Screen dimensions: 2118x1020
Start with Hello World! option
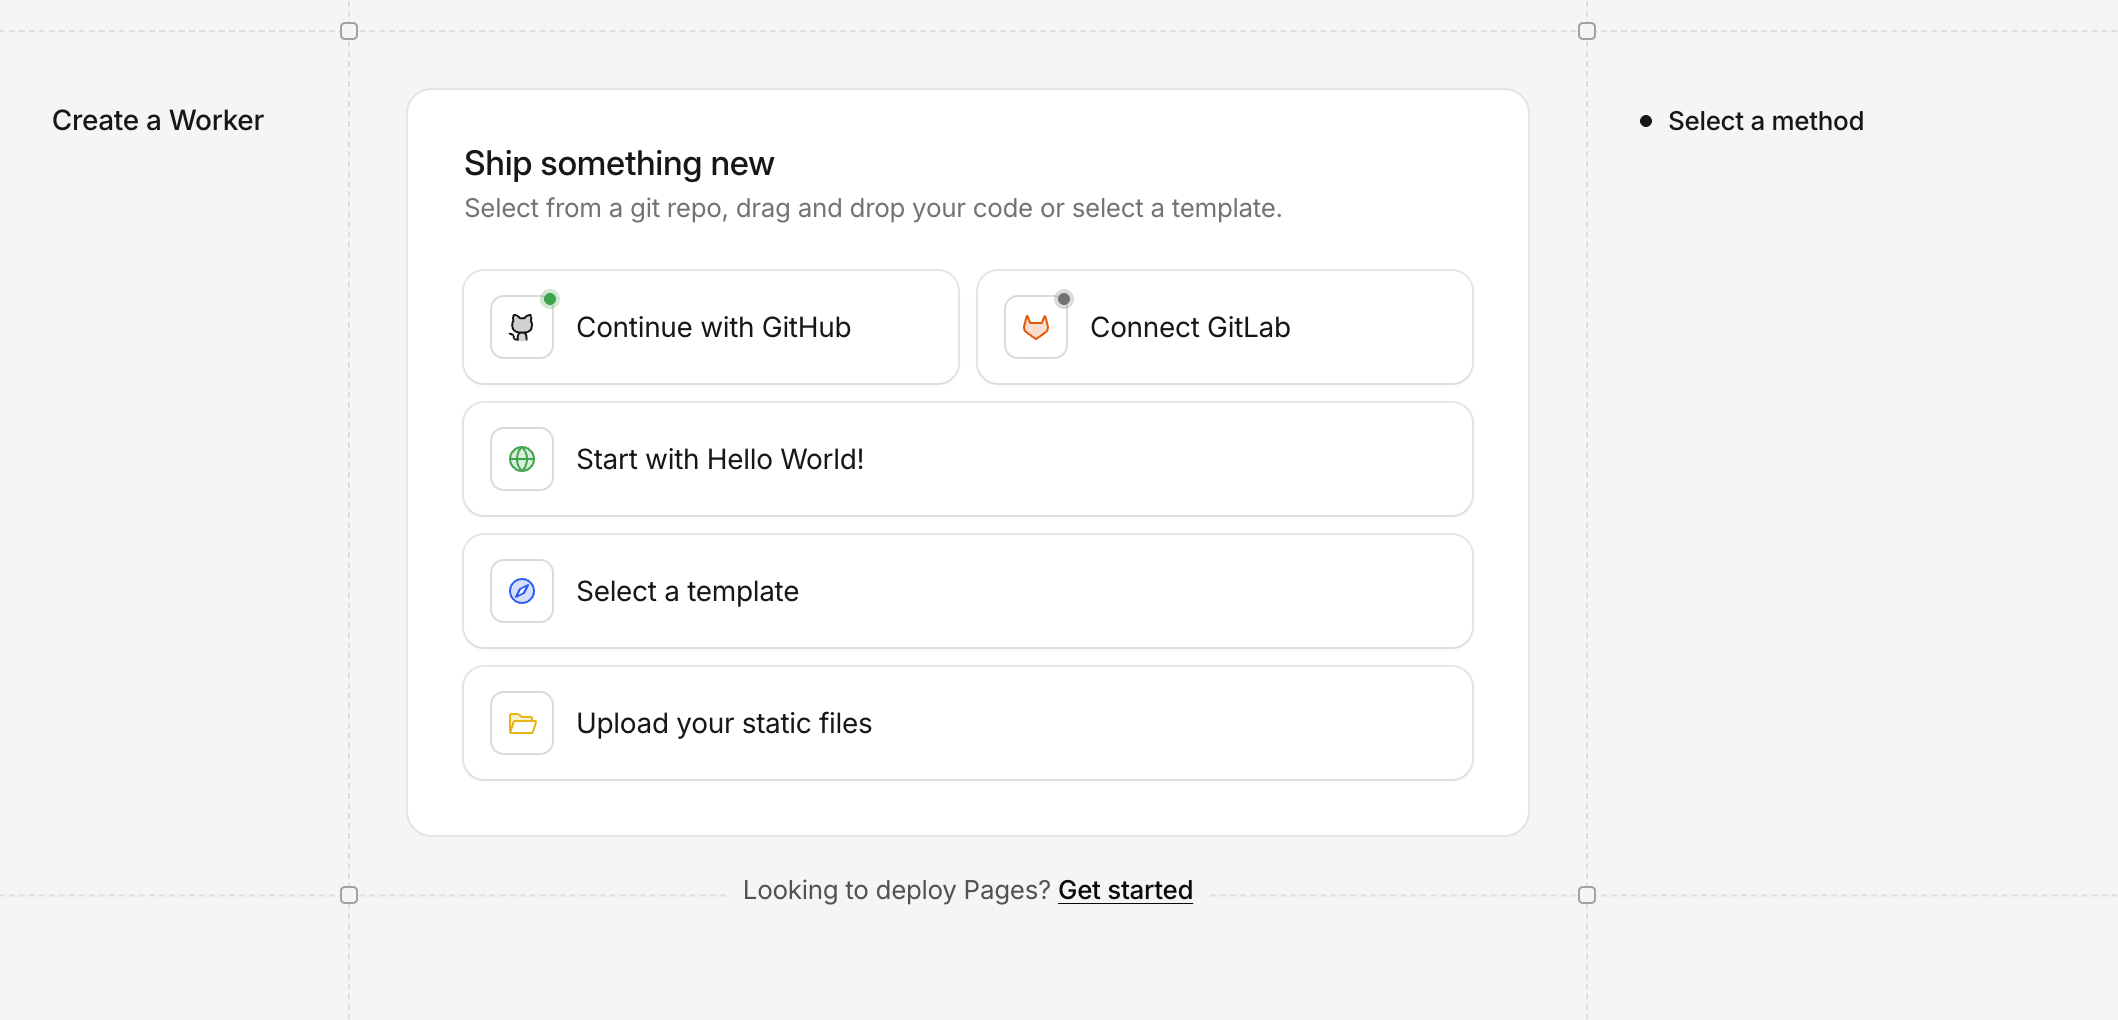[968, 459]
